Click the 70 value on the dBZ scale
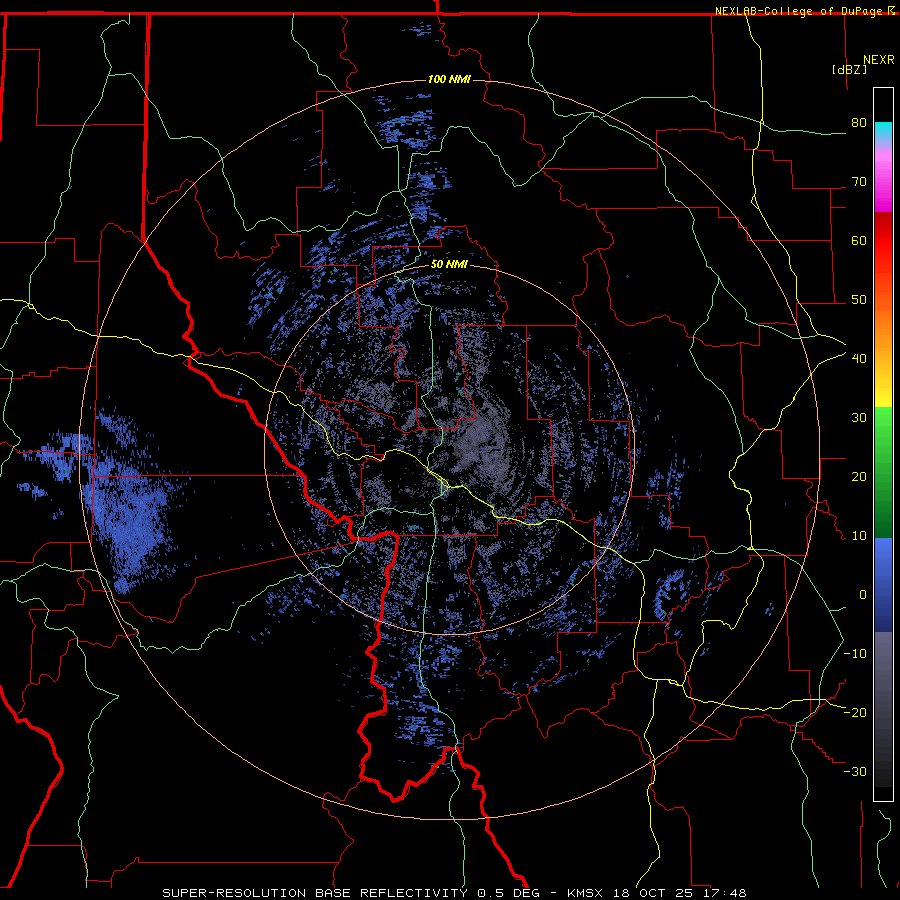Viewport: 900px width, 900px height. click(x=859, y=181)
